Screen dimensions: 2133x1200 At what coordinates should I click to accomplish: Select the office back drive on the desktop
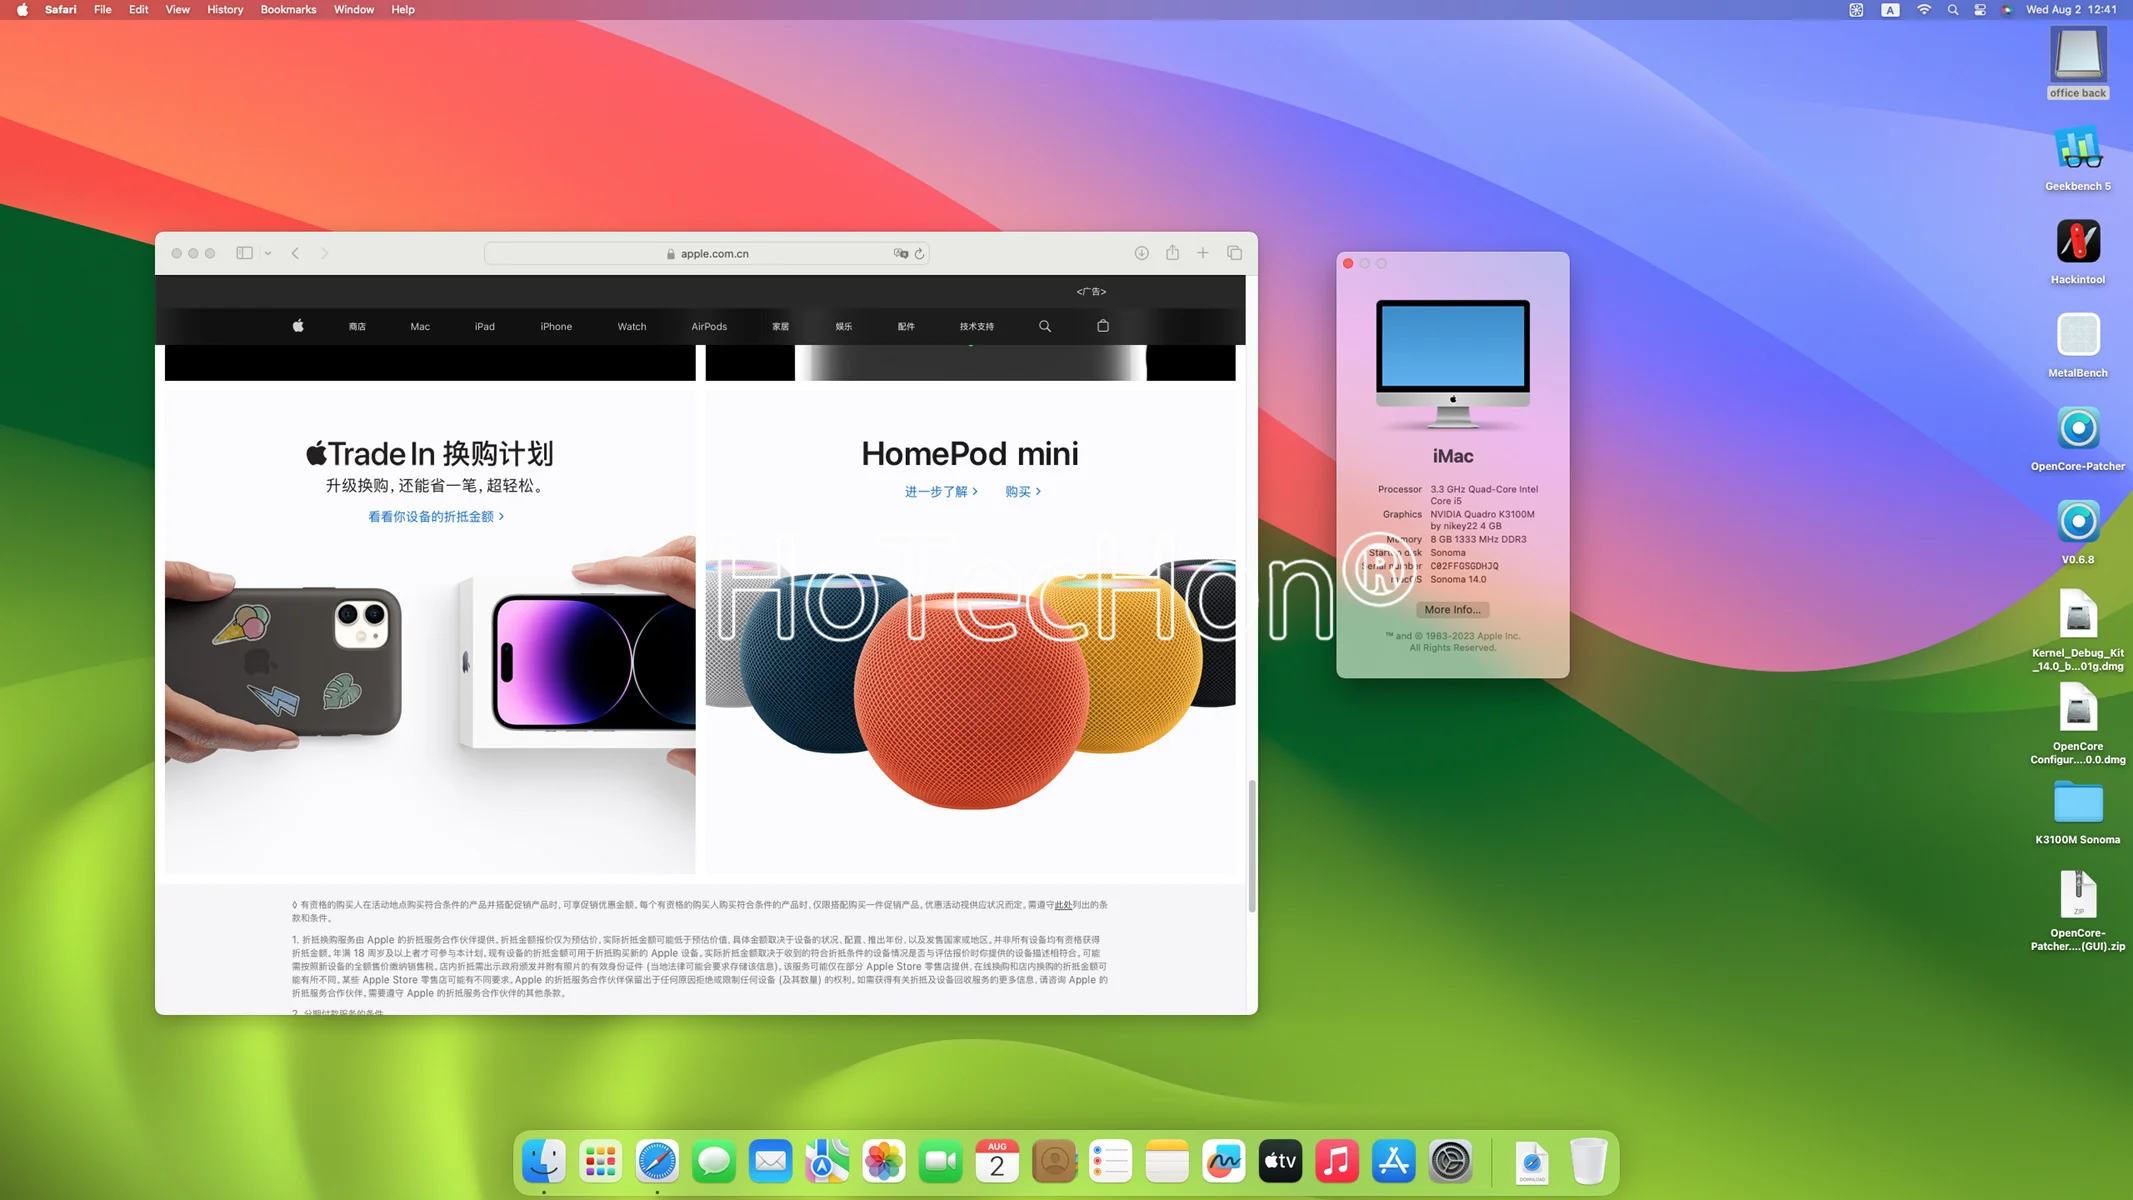(x=2078, y=62)
